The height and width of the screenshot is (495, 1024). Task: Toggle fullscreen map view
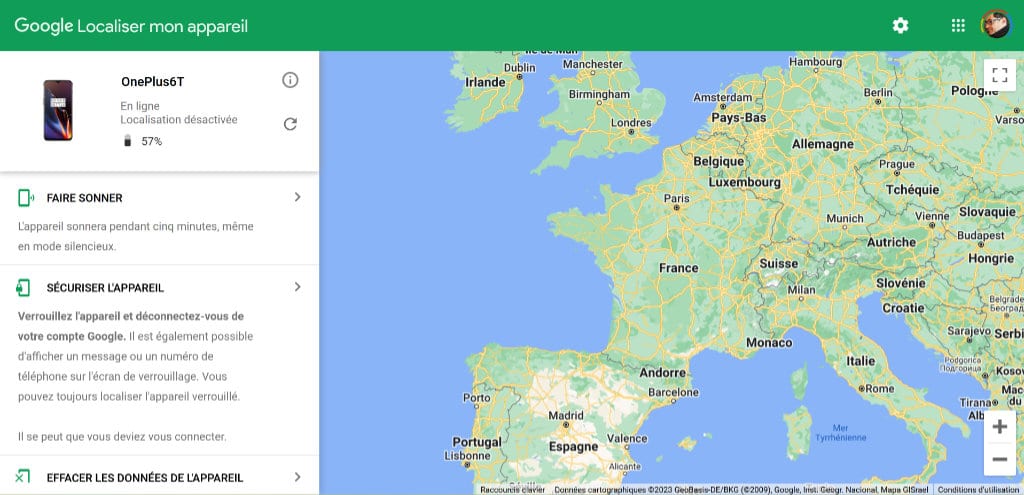coord(999,74)
